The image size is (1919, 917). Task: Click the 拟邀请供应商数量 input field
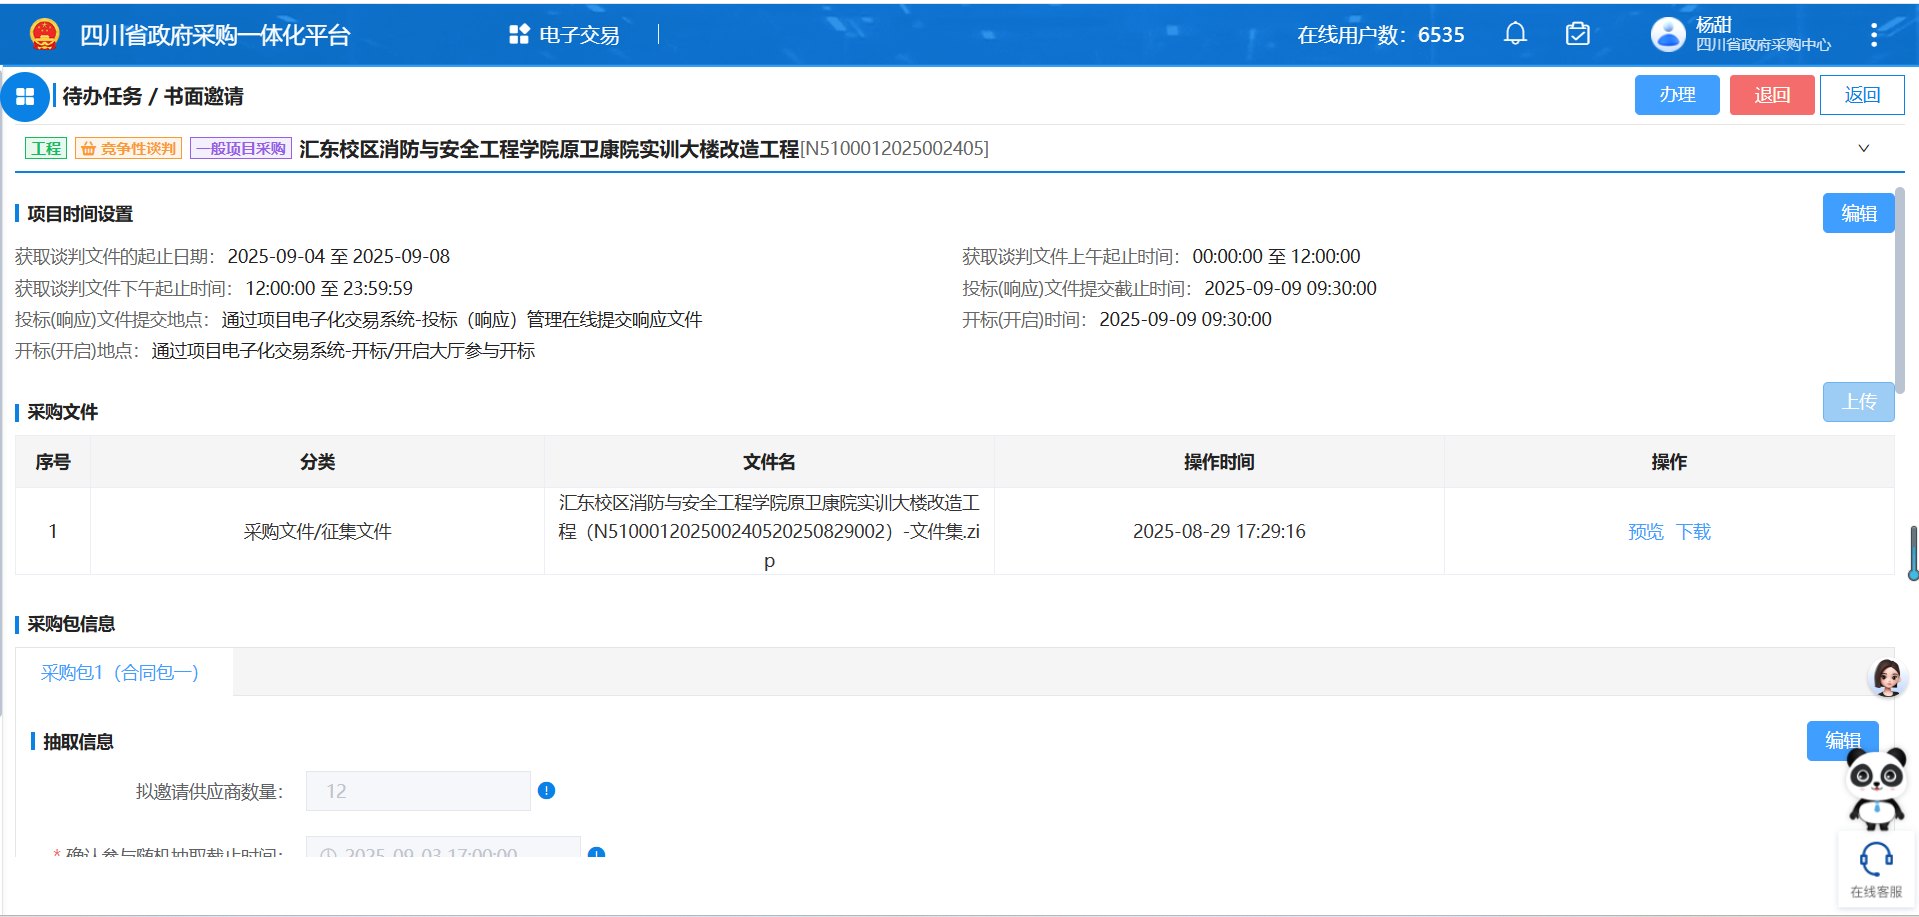(418, 791)
